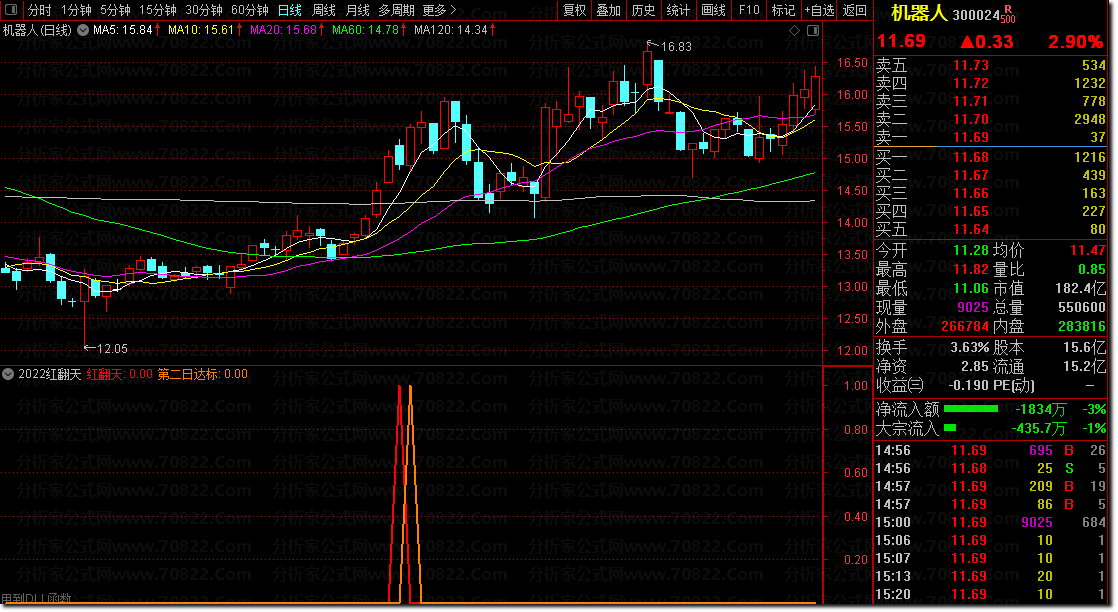Toggle the left panel icon beside 分时
The image size is (1118, 612).
click(x=11, y=10)
